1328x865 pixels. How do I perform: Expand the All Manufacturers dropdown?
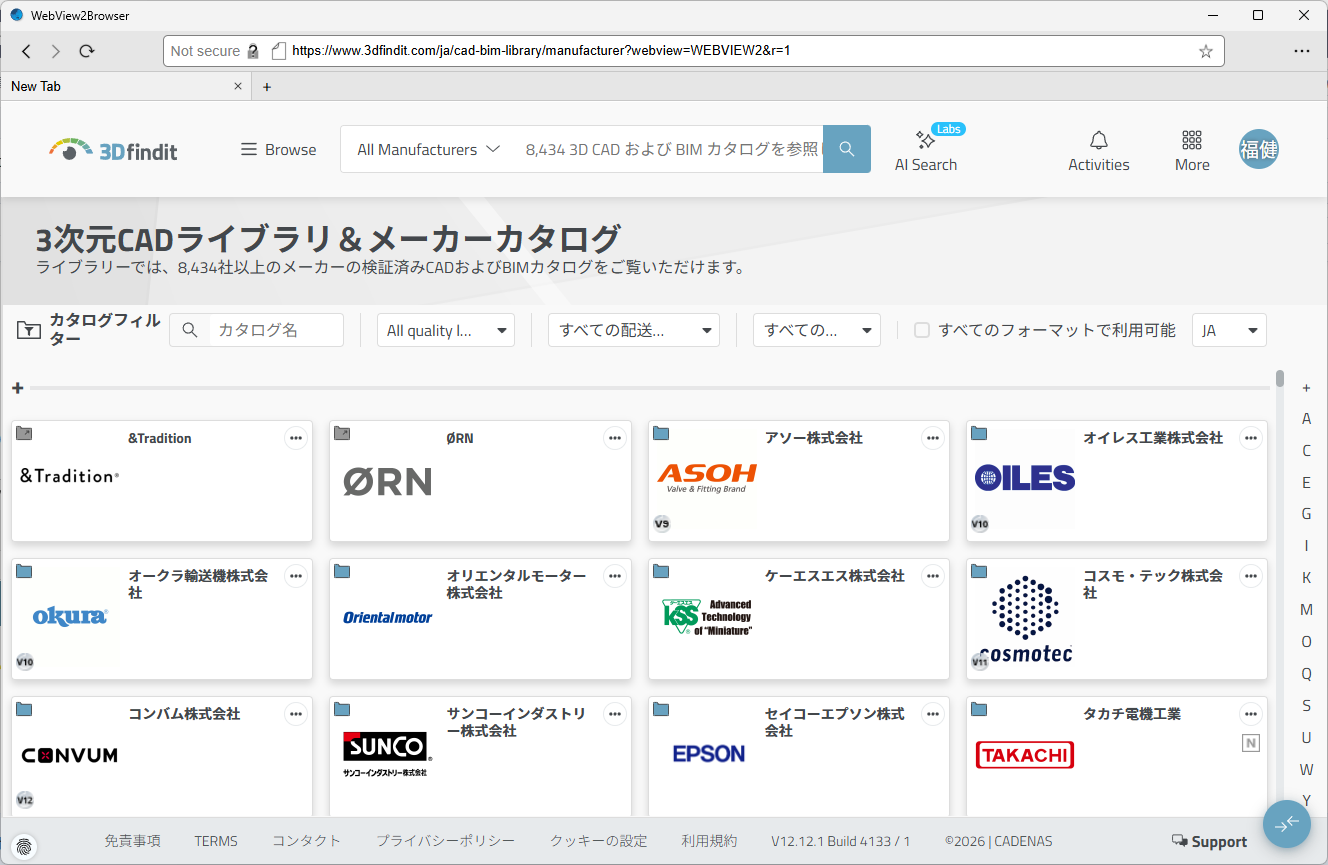428,149
